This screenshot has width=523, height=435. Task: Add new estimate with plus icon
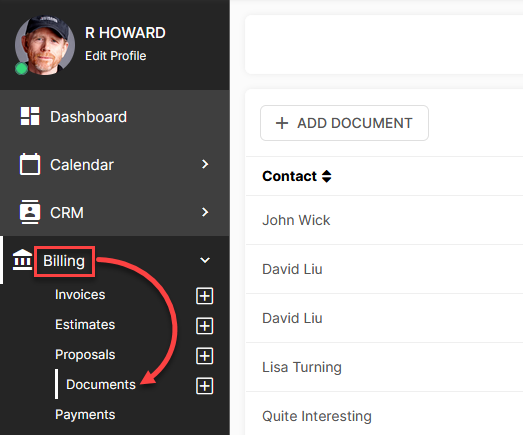[x=204, y=326]
